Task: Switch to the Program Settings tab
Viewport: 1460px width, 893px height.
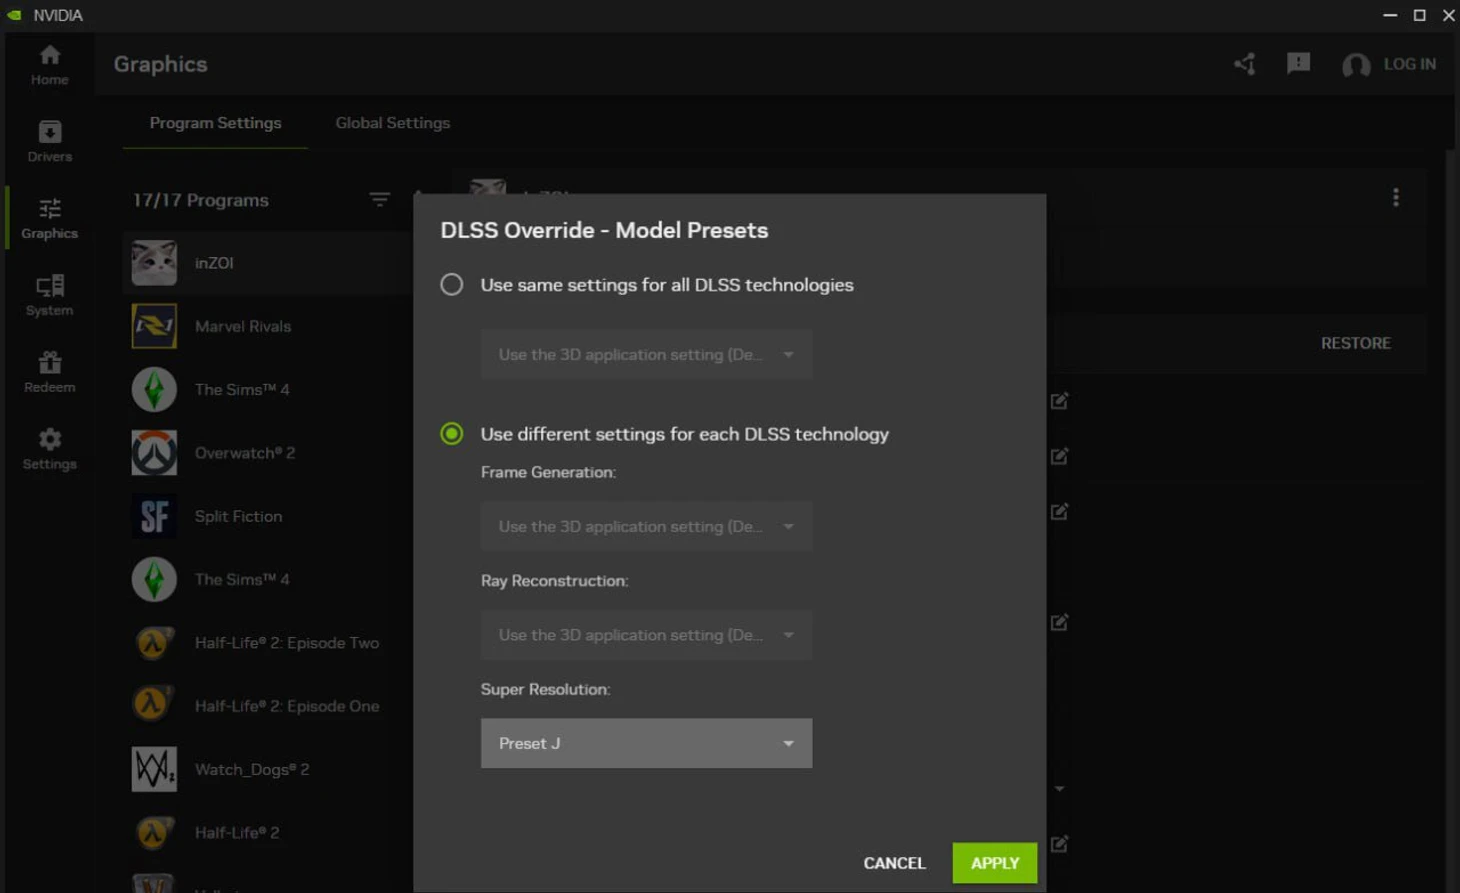Action: tap(215, 123)
